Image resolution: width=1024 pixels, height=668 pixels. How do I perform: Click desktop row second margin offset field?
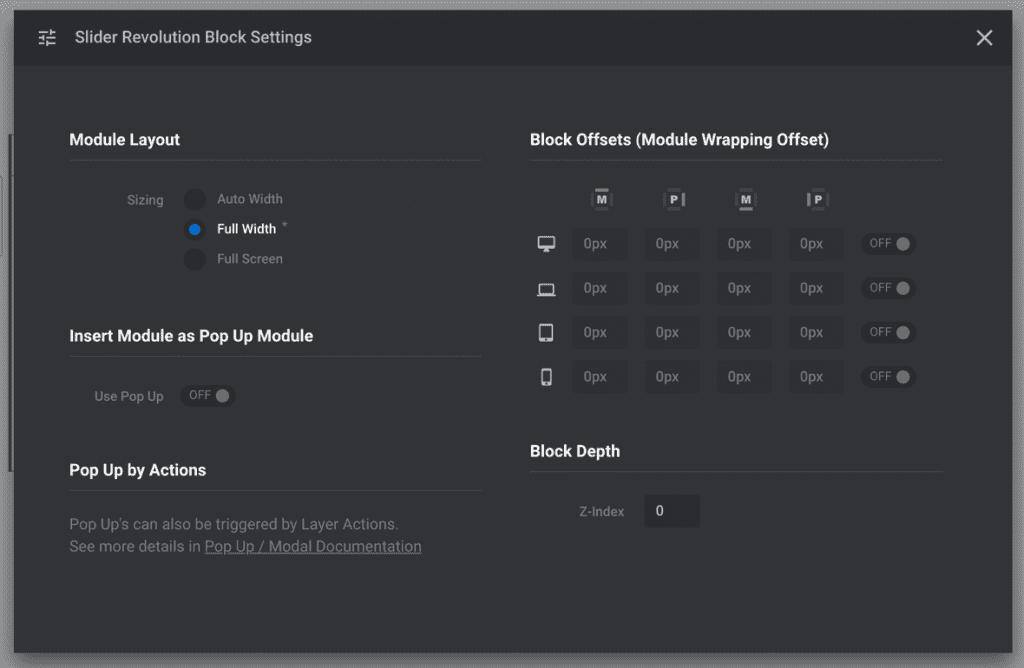(x=744, y=244)
